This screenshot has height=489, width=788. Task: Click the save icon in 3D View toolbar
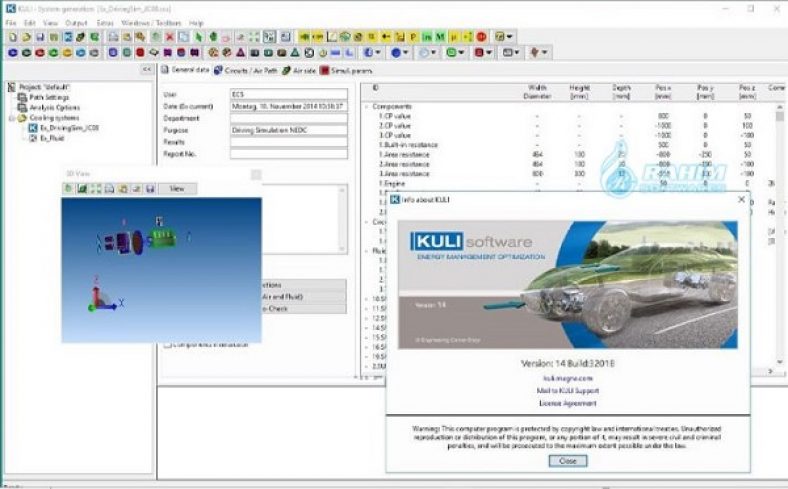(x=150, y=188)
